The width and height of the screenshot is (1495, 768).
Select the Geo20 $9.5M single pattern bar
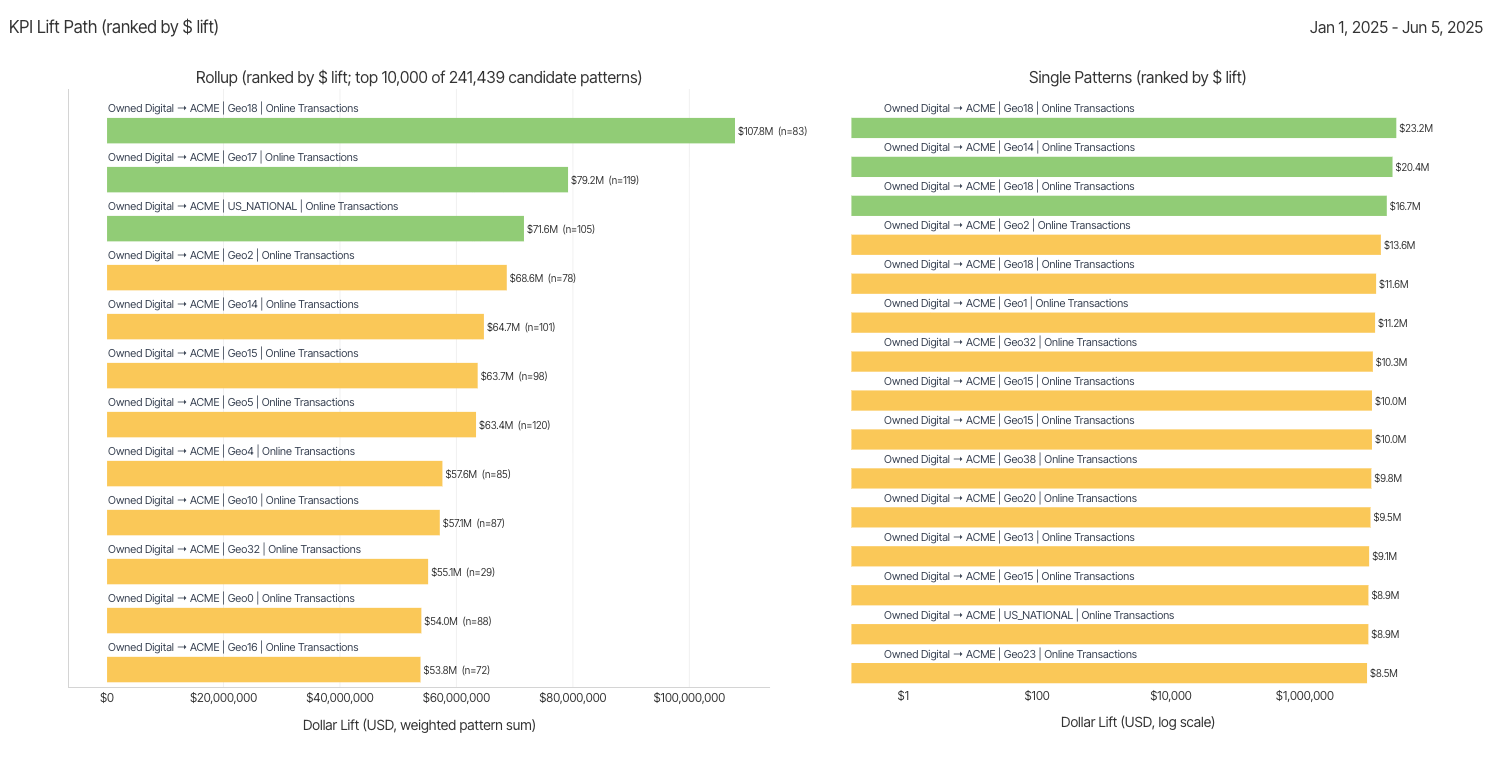[1110, 518]
